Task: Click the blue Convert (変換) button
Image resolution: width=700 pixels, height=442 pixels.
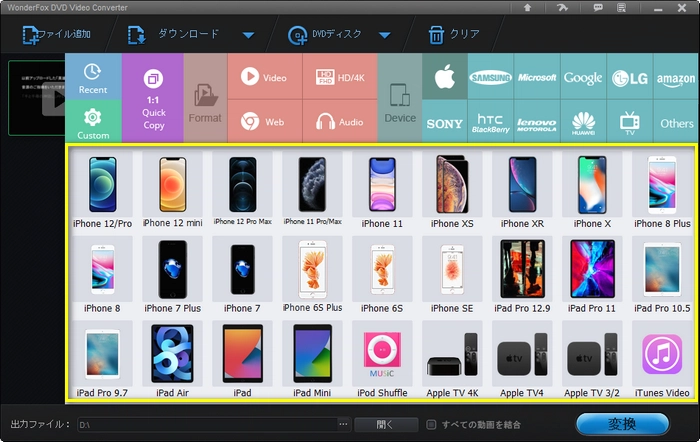Action: 622,424
